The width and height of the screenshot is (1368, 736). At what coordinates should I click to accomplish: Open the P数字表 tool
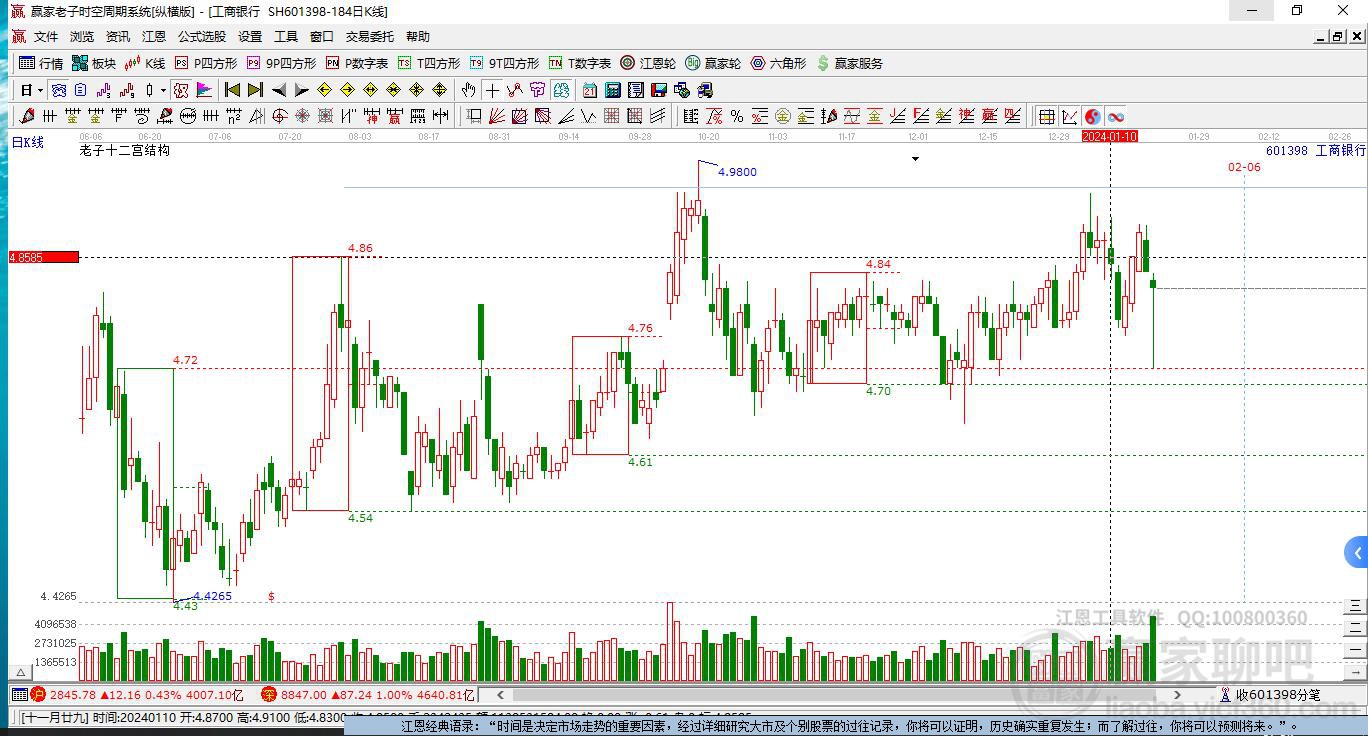pyautogui.click(x=357, y=63)
